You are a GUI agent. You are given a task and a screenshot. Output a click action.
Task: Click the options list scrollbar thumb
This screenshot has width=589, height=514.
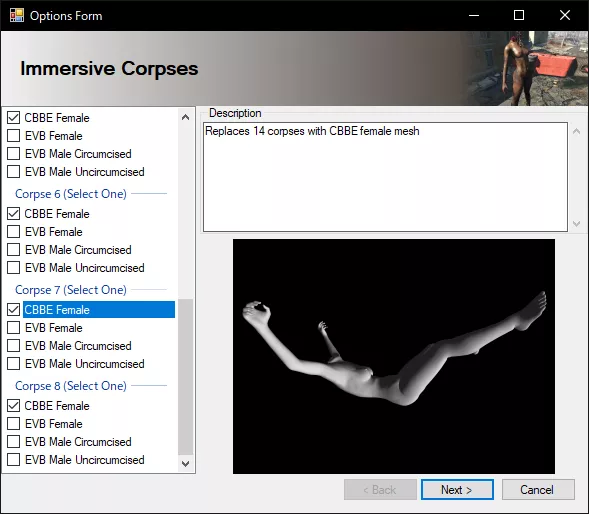(185, 377)
